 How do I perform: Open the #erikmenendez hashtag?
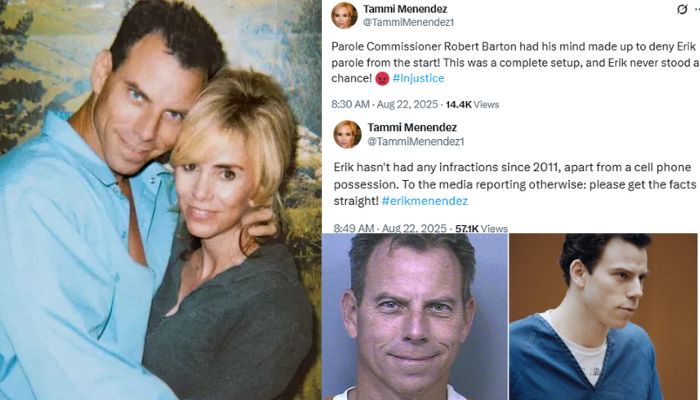coord(425,201)
